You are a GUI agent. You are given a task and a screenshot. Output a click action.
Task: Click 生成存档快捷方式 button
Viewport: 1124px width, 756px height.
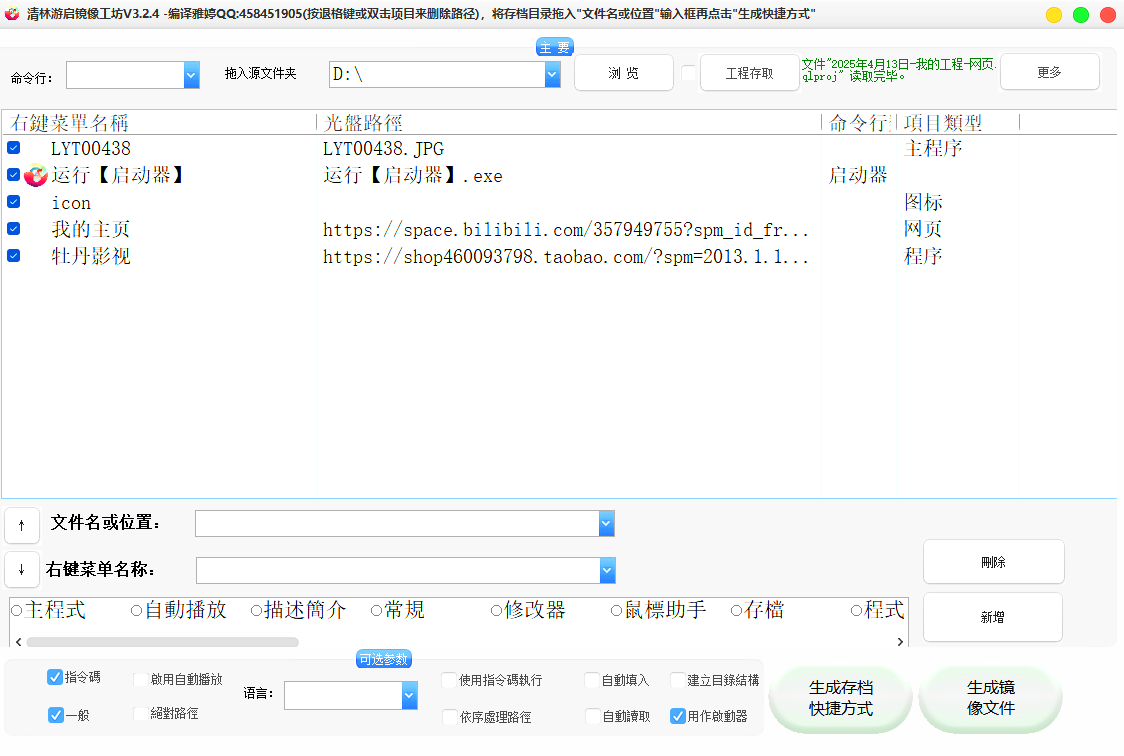click(x=841, y=699)
